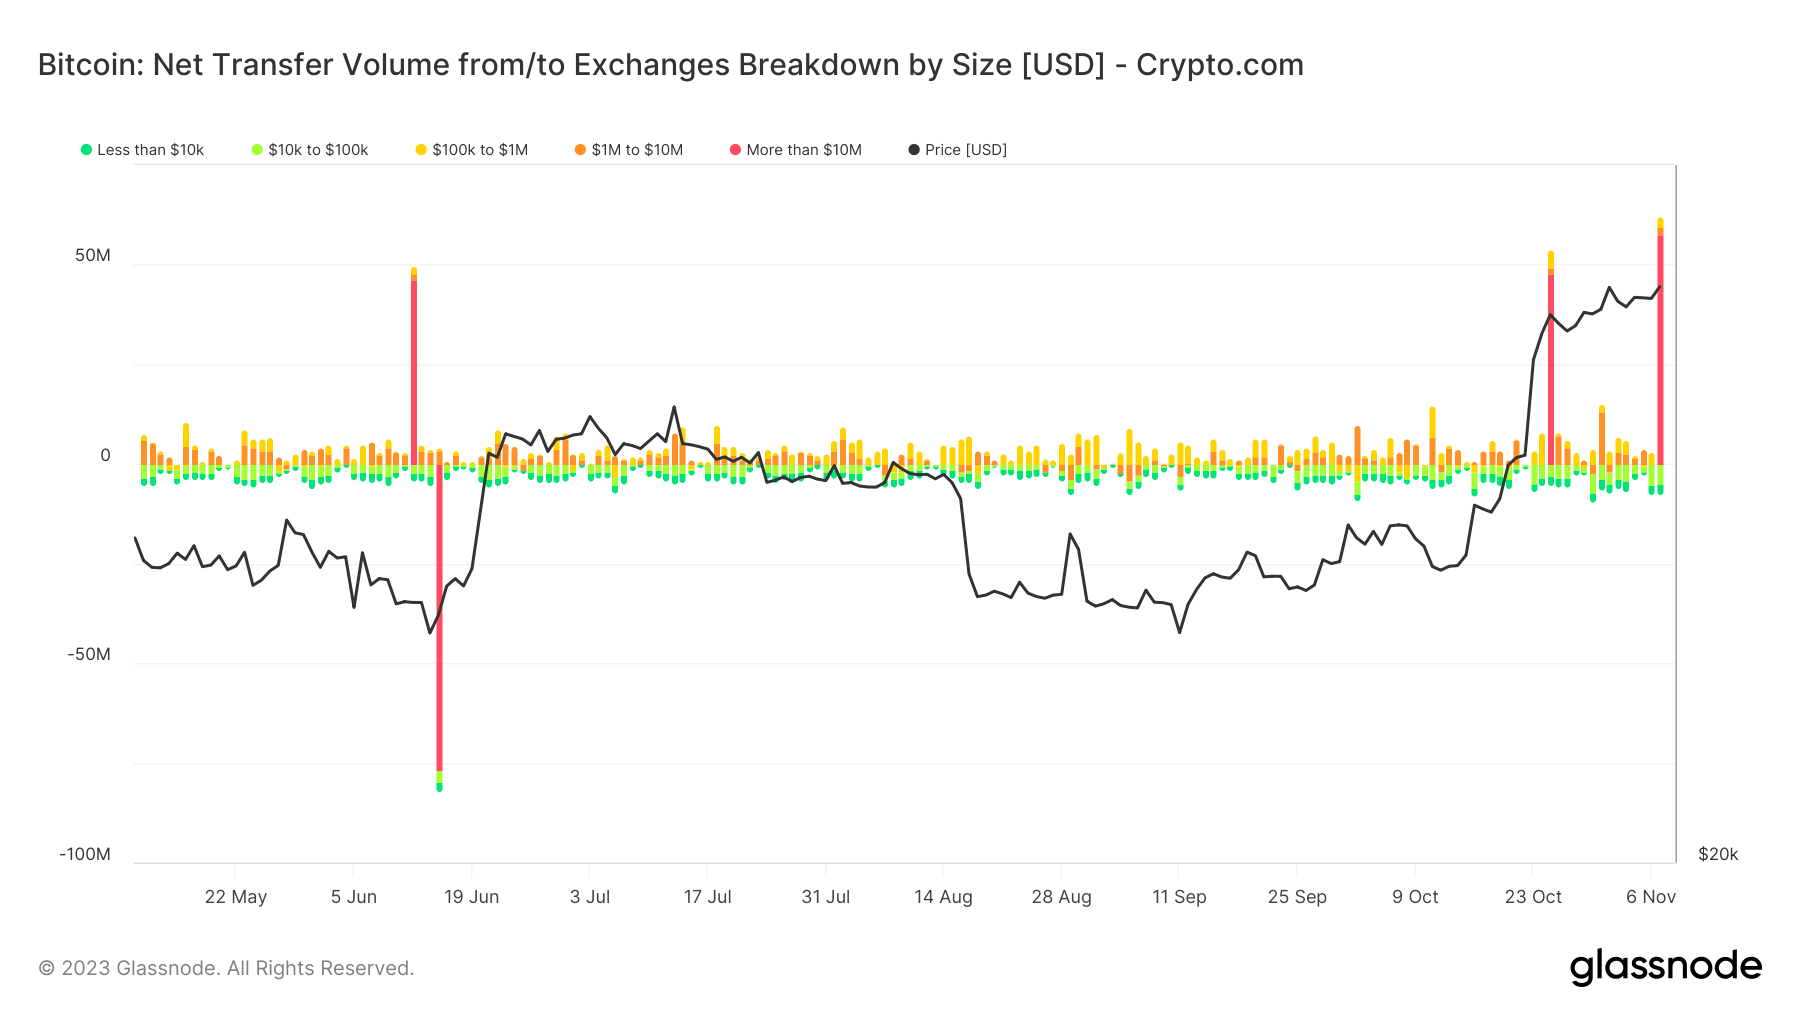This screenshot has height=1013, width=1800.
Task: Click the black 'Price [USD]' legend dot
Action: (x=914, y=150)
